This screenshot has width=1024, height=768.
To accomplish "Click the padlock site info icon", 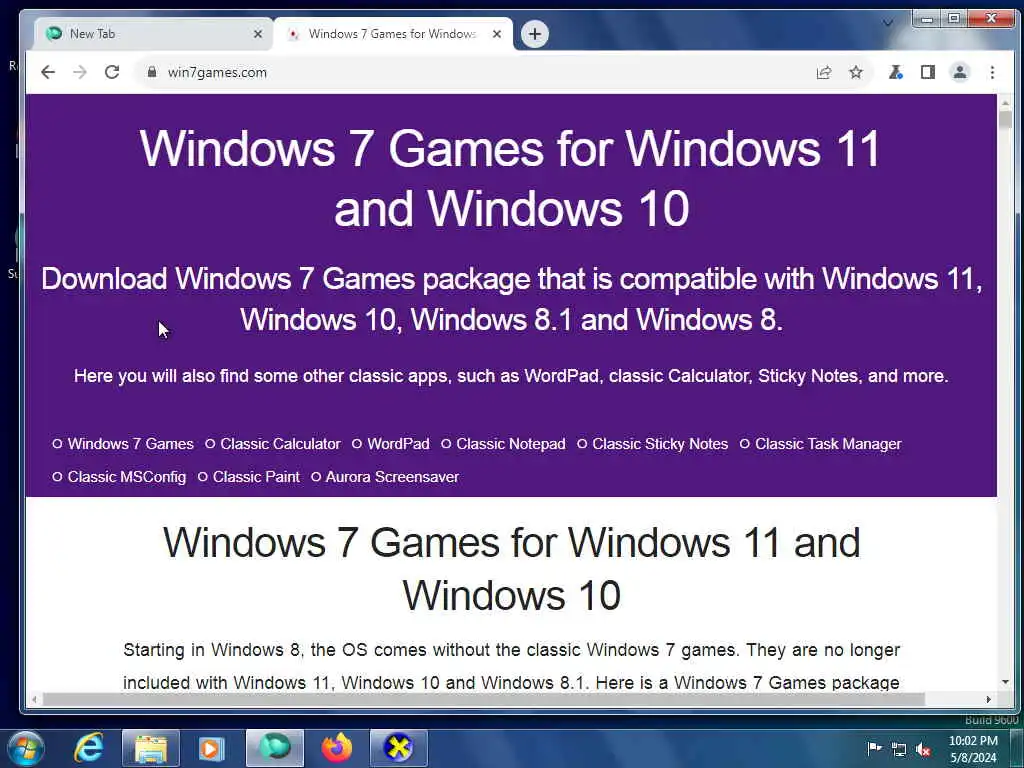I will point(152,72).
